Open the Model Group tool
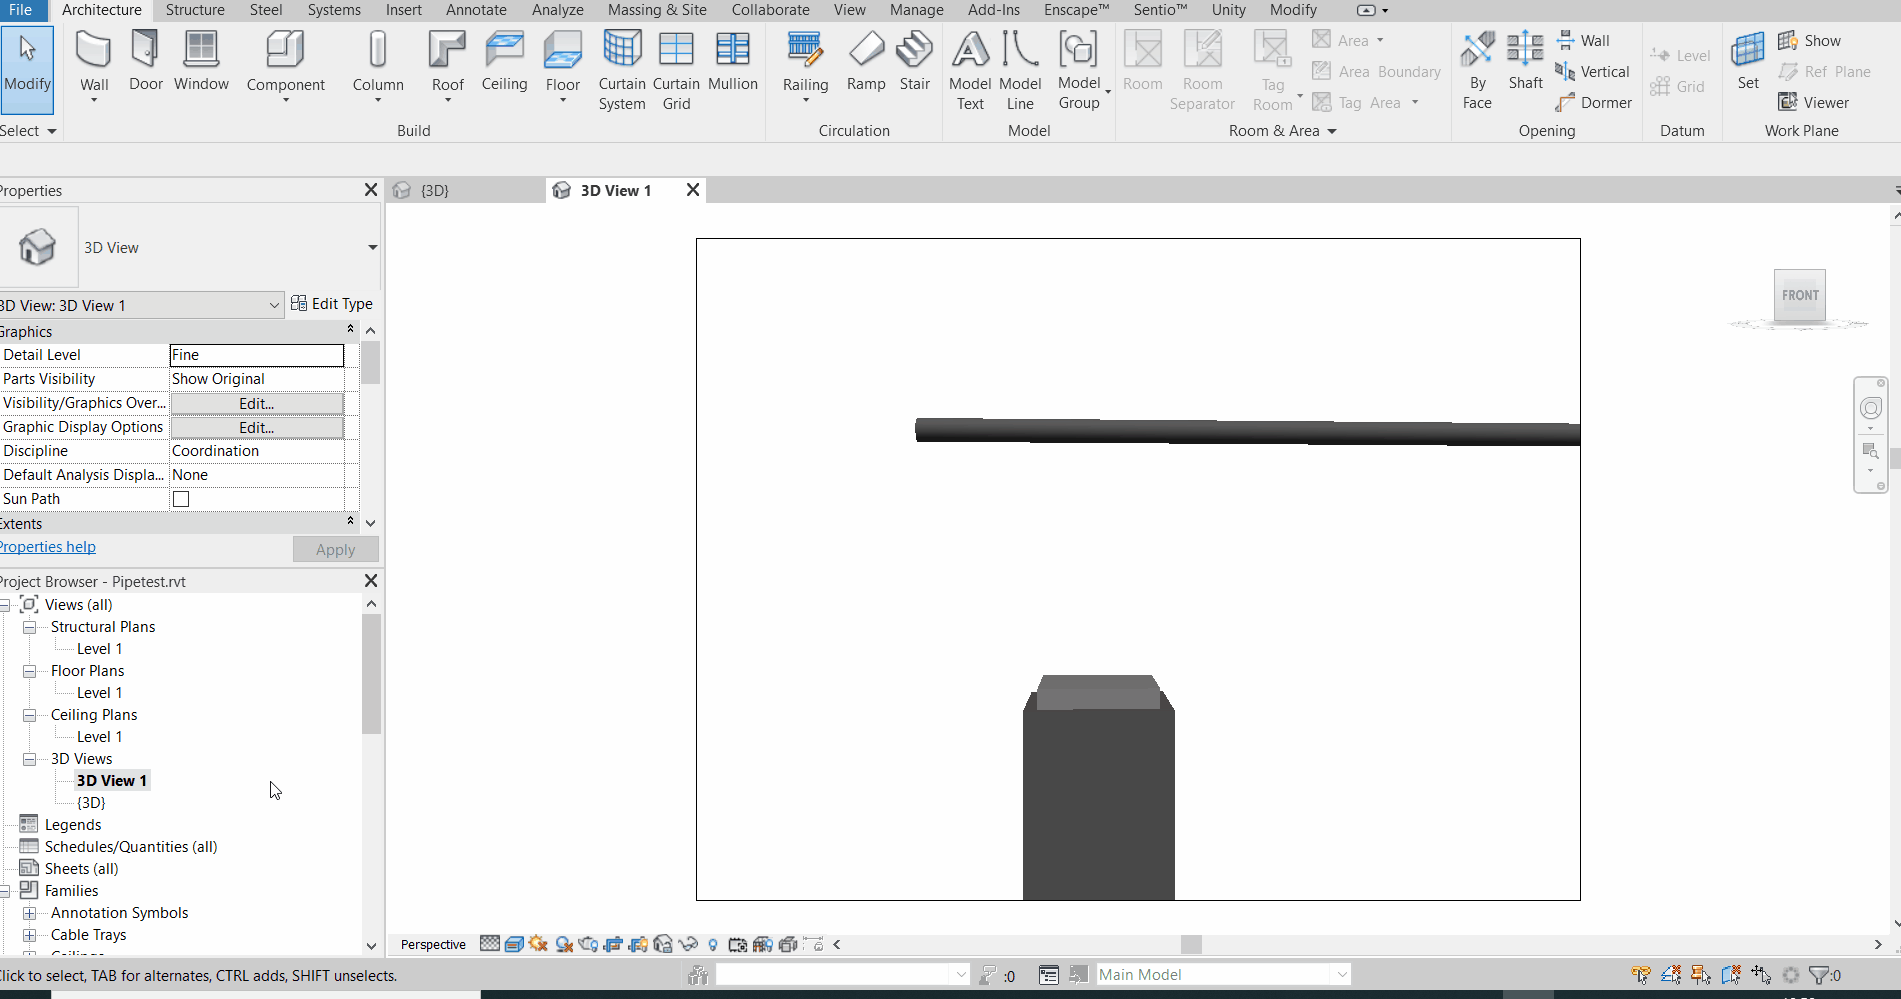 1079,70
